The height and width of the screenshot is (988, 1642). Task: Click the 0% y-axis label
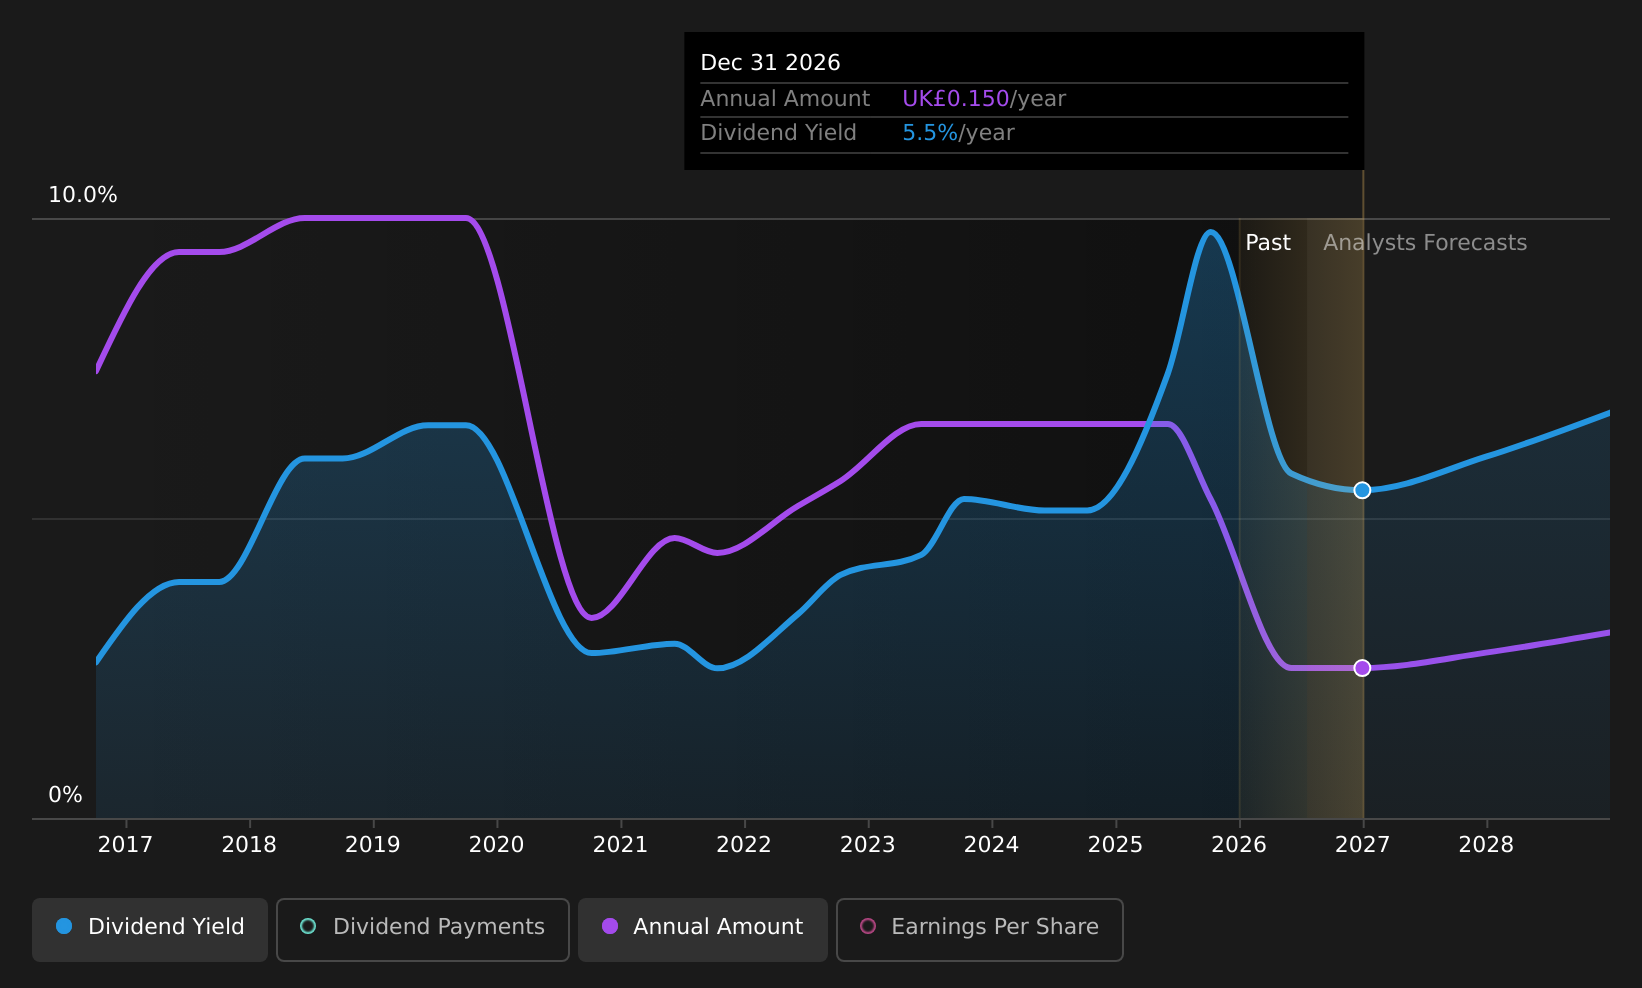[66, 795]
